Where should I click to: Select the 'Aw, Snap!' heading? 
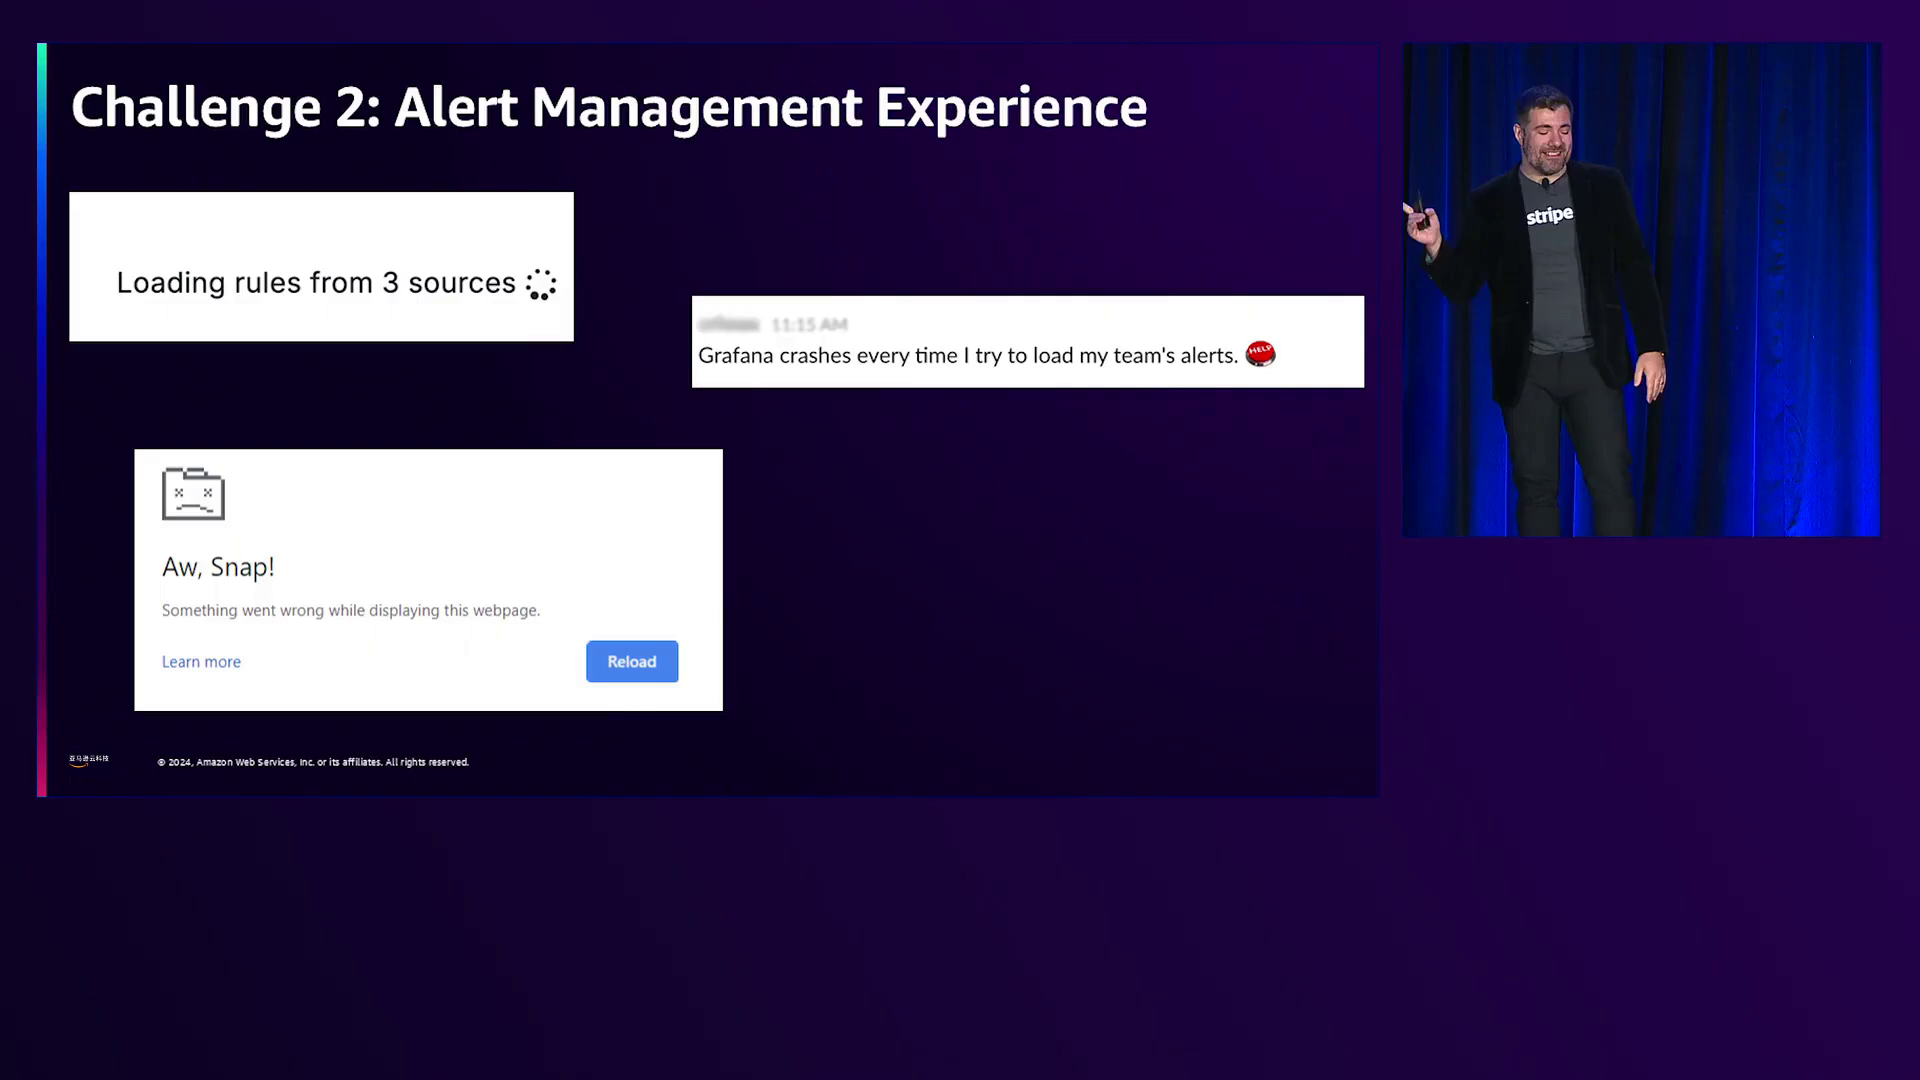pyautogui.click(x=218, y=567)
